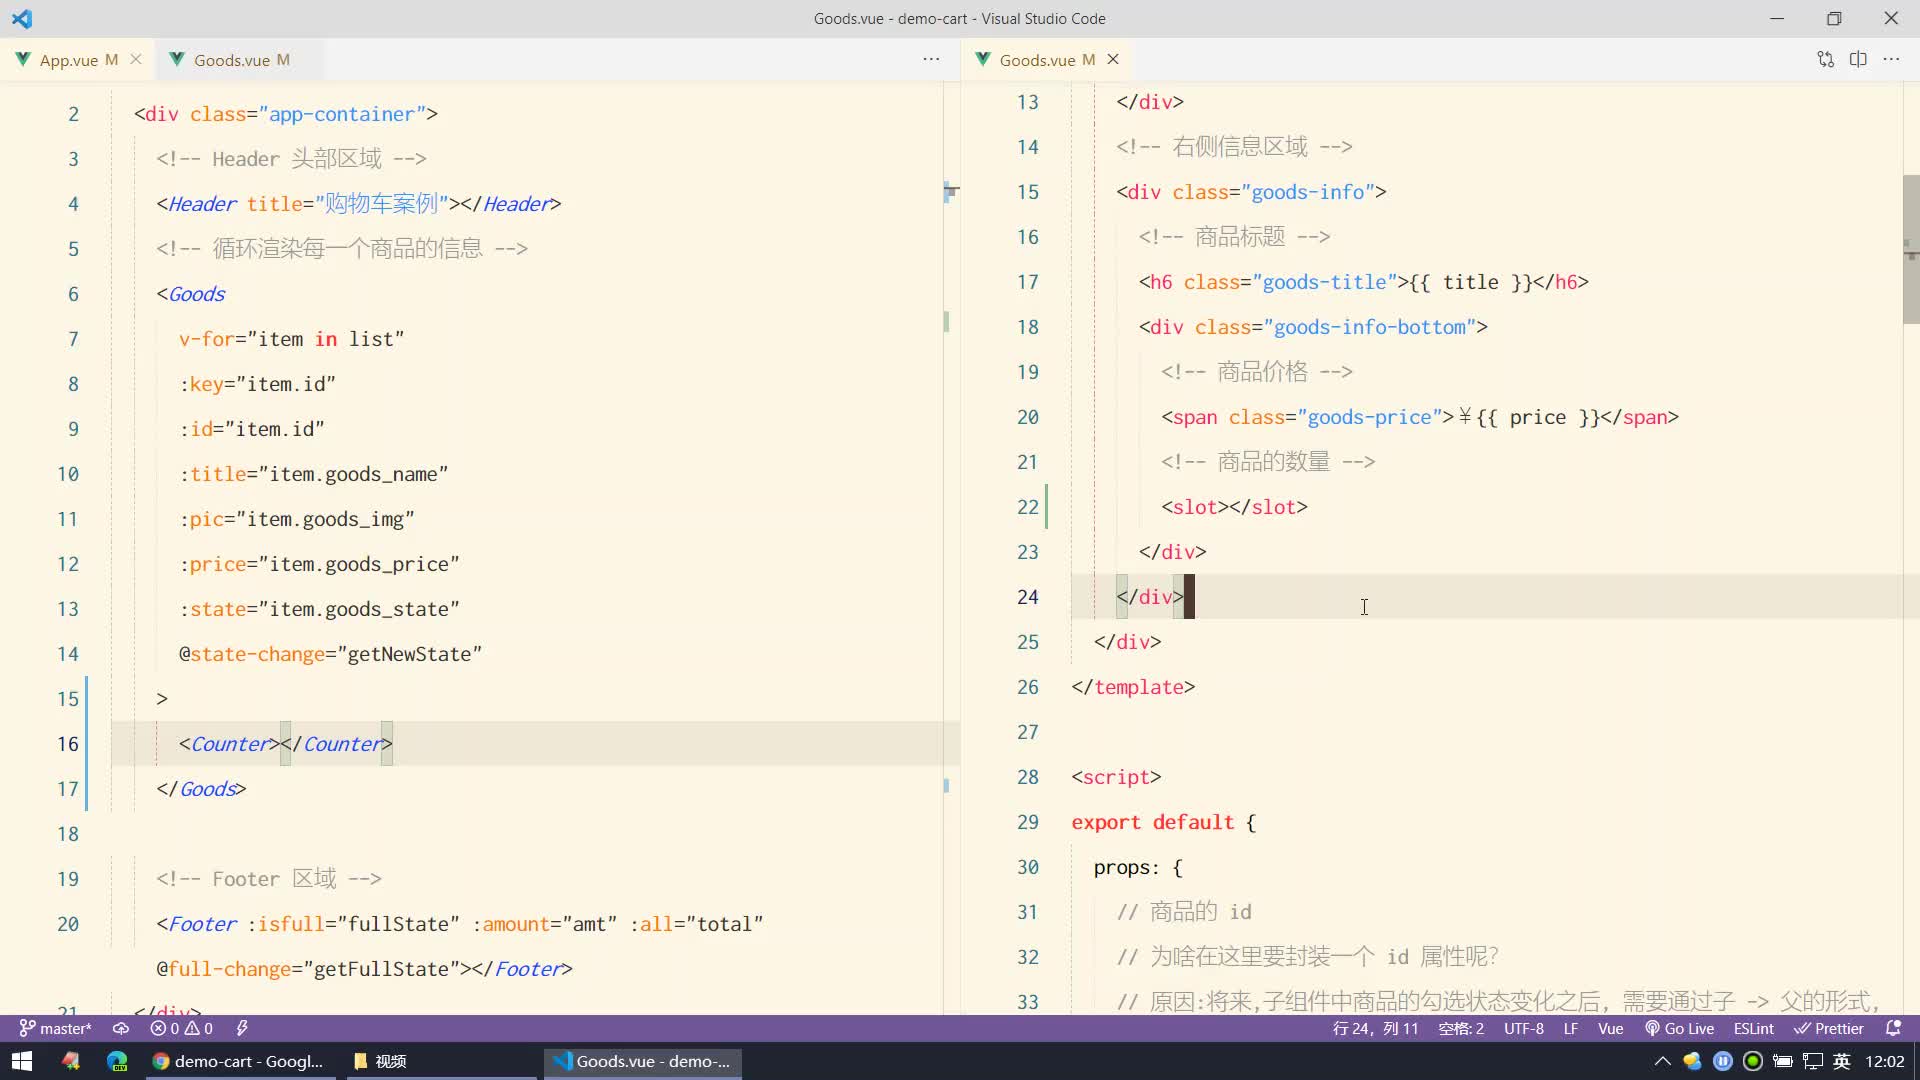Image resolution: width=1920 pixels, height=1080 pixels.
Task: Click the more actions ellipsis button
Action: (x=931, y=59)
